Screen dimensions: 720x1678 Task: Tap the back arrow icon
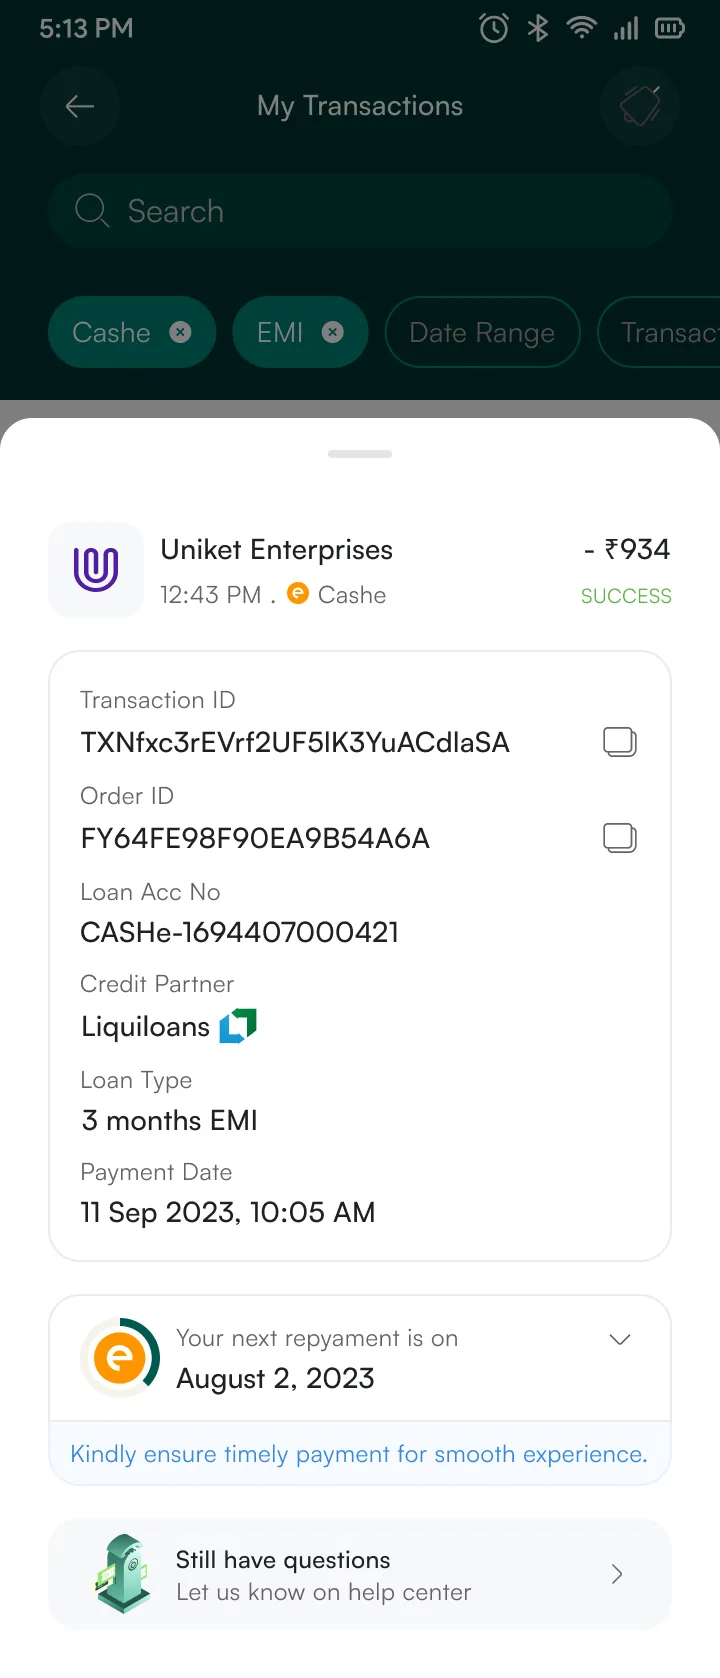(80, 106)
